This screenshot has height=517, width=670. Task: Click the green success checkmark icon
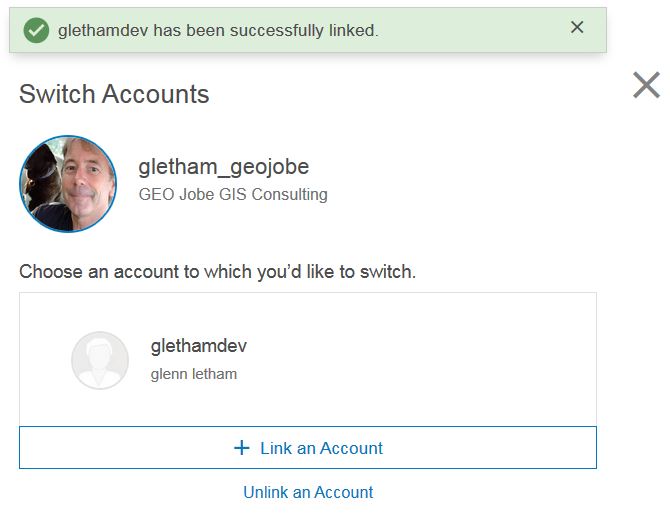(37, 30)
